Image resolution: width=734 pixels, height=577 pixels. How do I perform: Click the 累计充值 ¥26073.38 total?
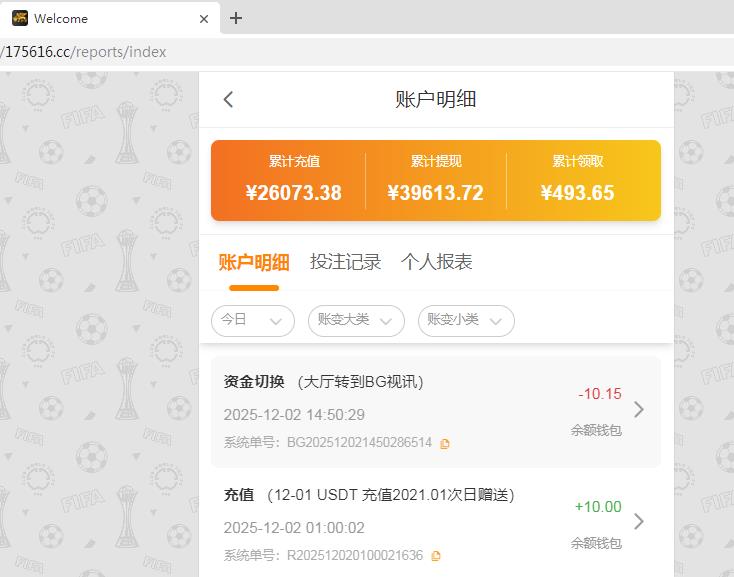point(294,180)
